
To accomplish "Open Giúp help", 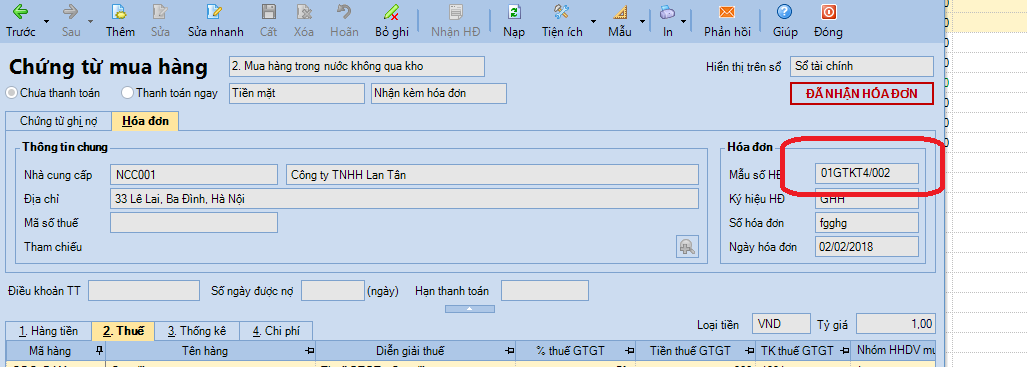I will click(x=784, y=20).
